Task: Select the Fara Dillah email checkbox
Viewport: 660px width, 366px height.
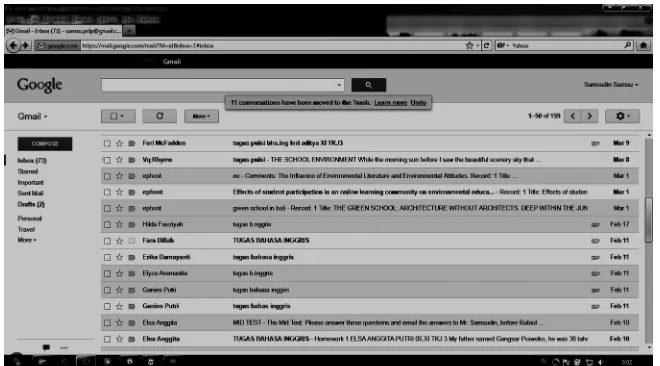Action: point(107,241)
